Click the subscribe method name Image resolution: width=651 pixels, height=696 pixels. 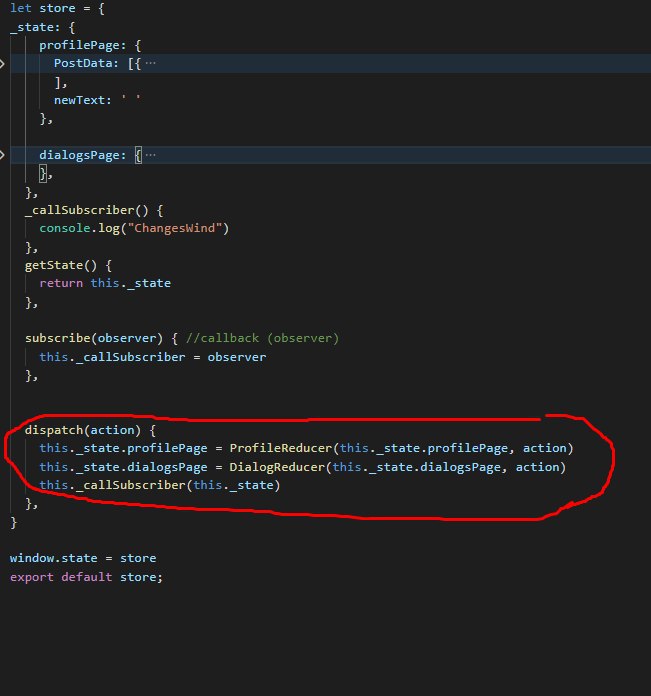click(58, 338)
